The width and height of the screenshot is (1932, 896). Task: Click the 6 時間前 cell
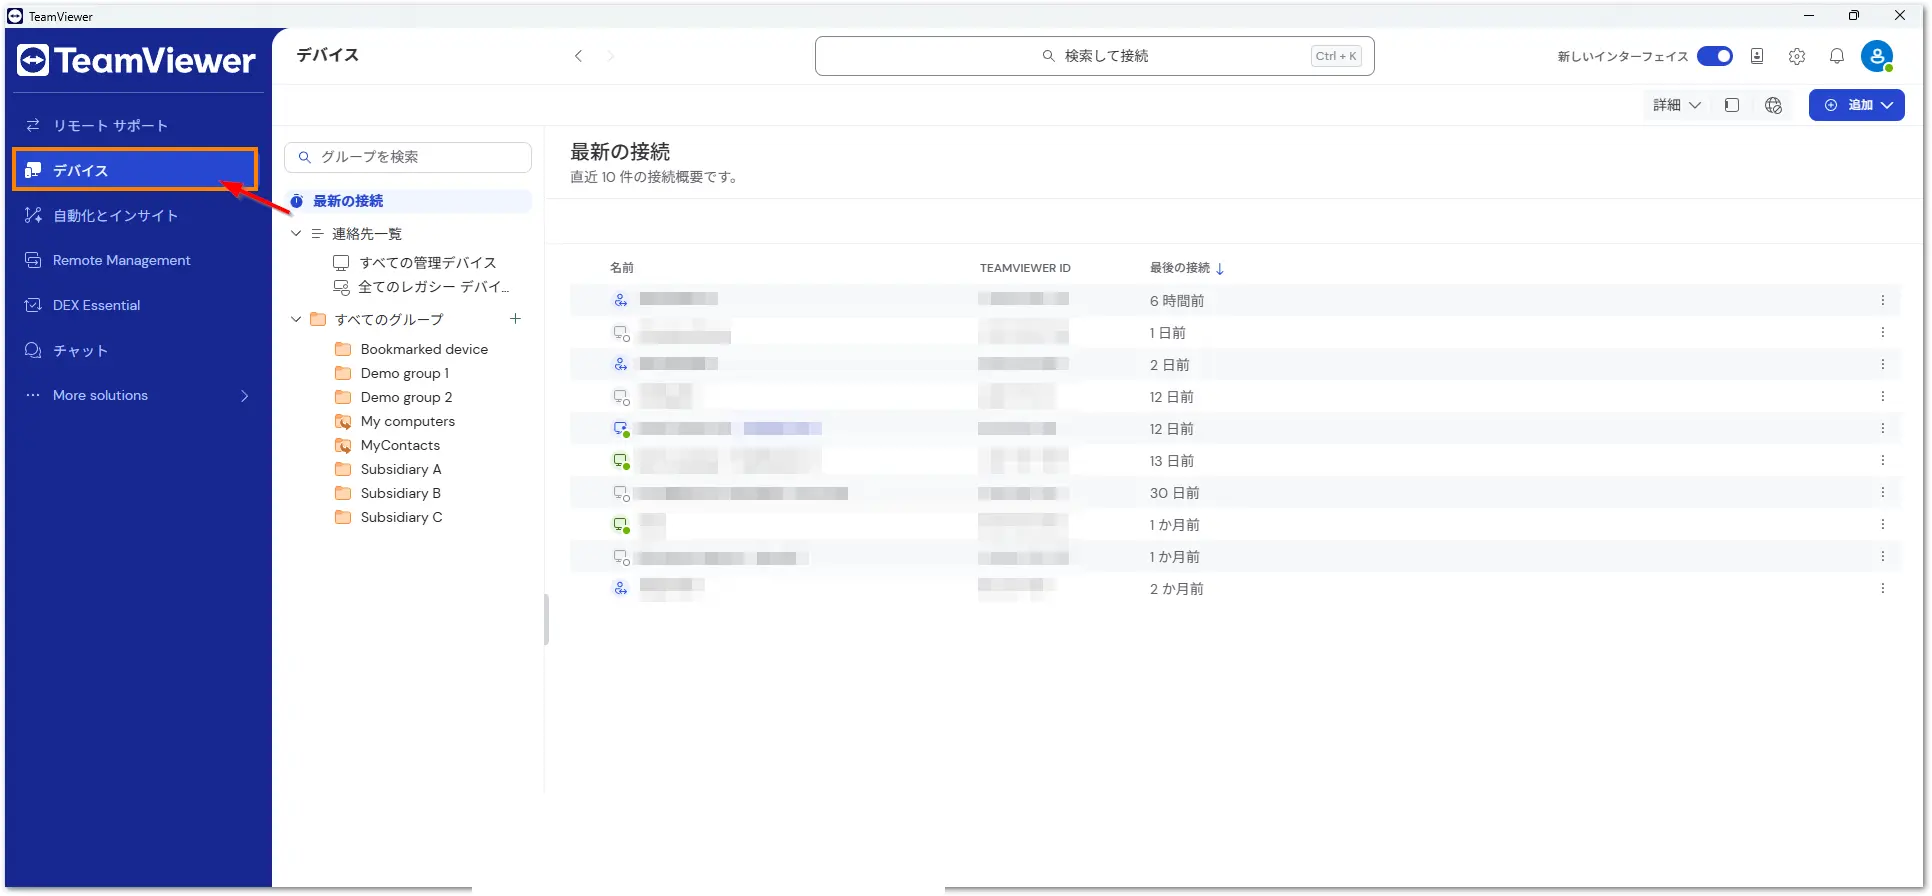(1177, 301)
